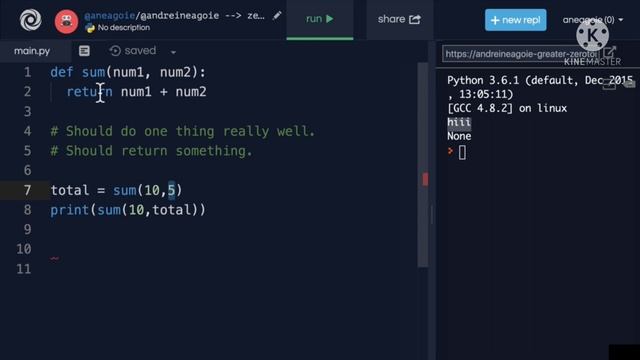Click the repl title '@andreineagoie --> ze…'
This screenshot has width=640, height=360.
[202, 16]
